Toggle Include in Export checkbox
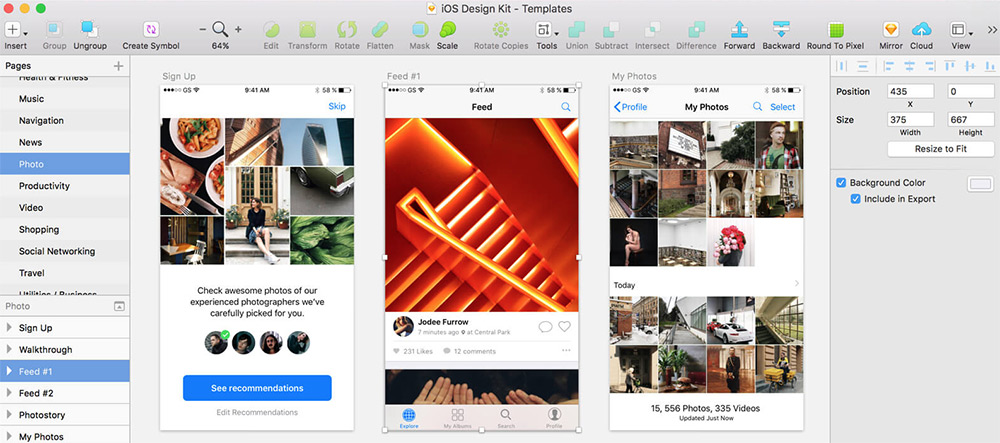Viewport: 1000px width, 443px height. 856,199
